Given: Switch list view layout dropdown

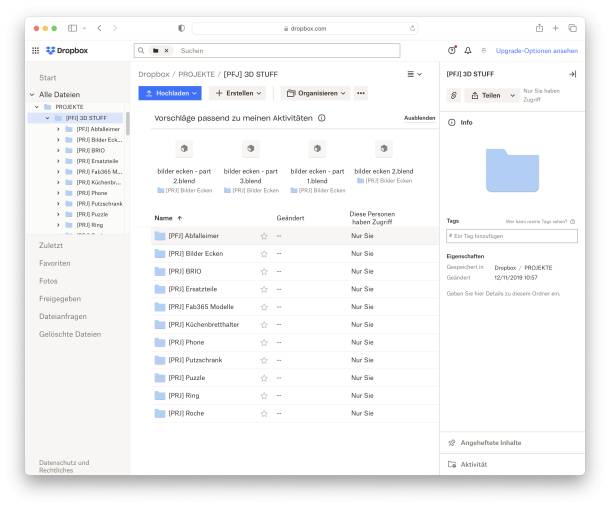Looking at the screenshot, I should coord(414,74).
